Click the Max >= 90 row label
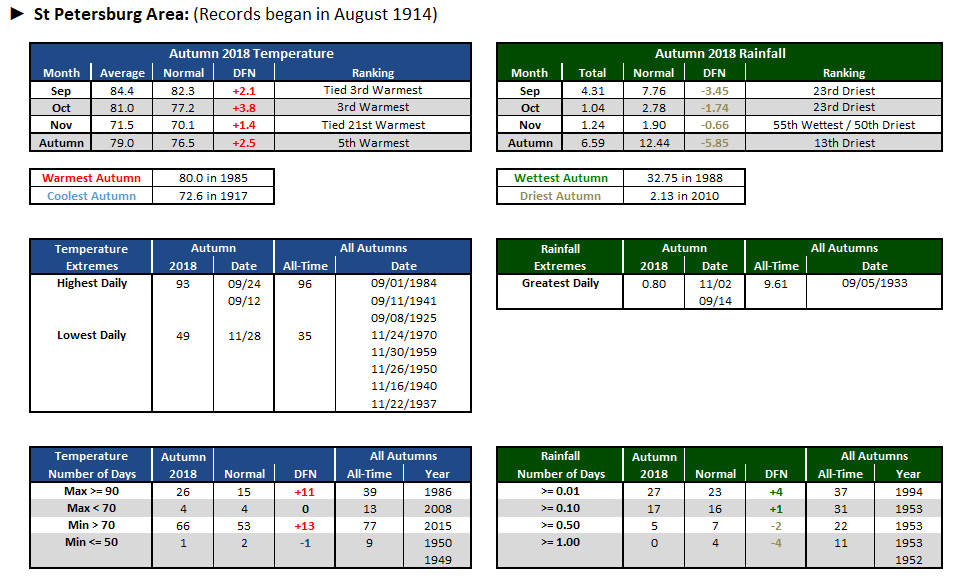This screenshot has width=969, height=586. tap(91, 491)
